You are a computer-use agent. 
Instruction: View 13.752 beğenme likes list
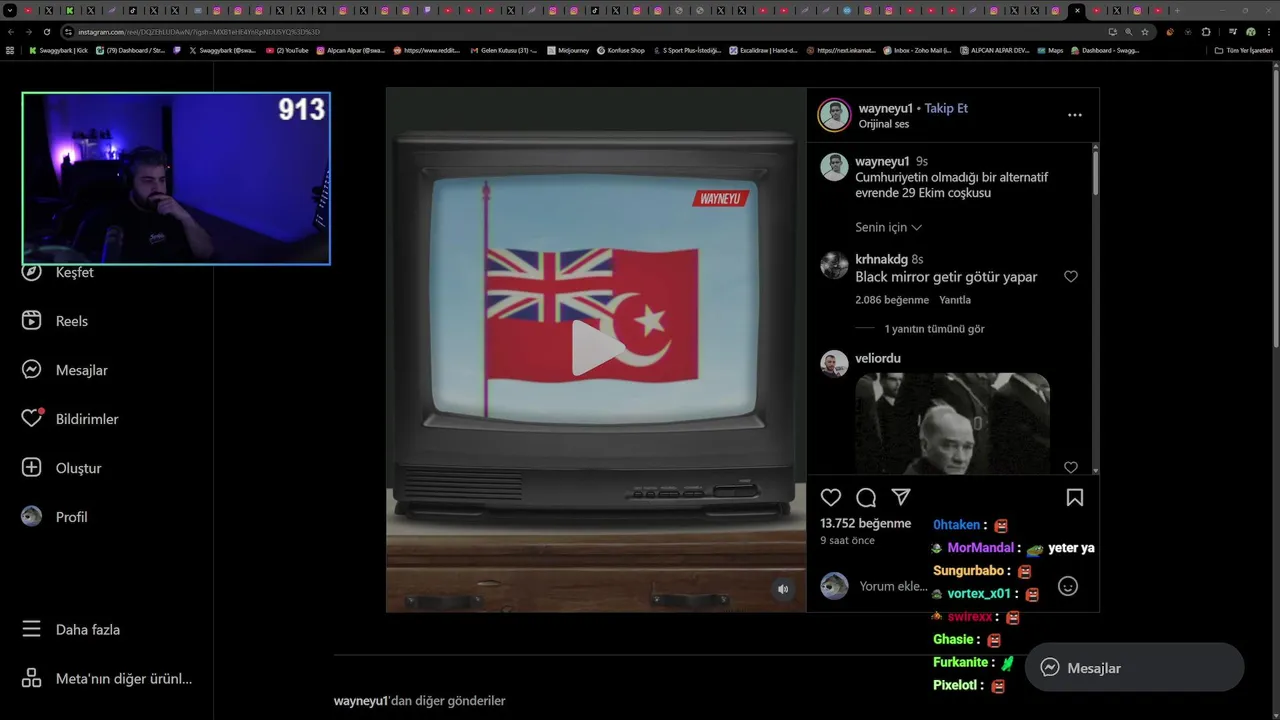(x=866, y=523)
